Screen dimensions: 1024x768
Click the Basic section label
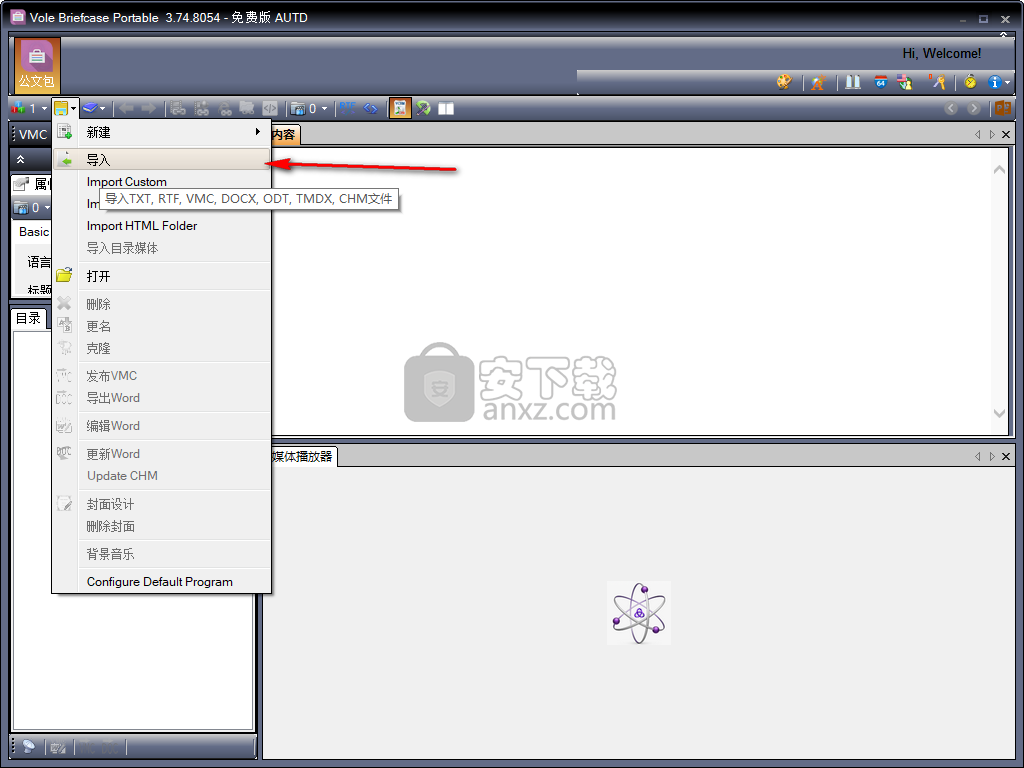pyautogui.click(x=34, y=232)
